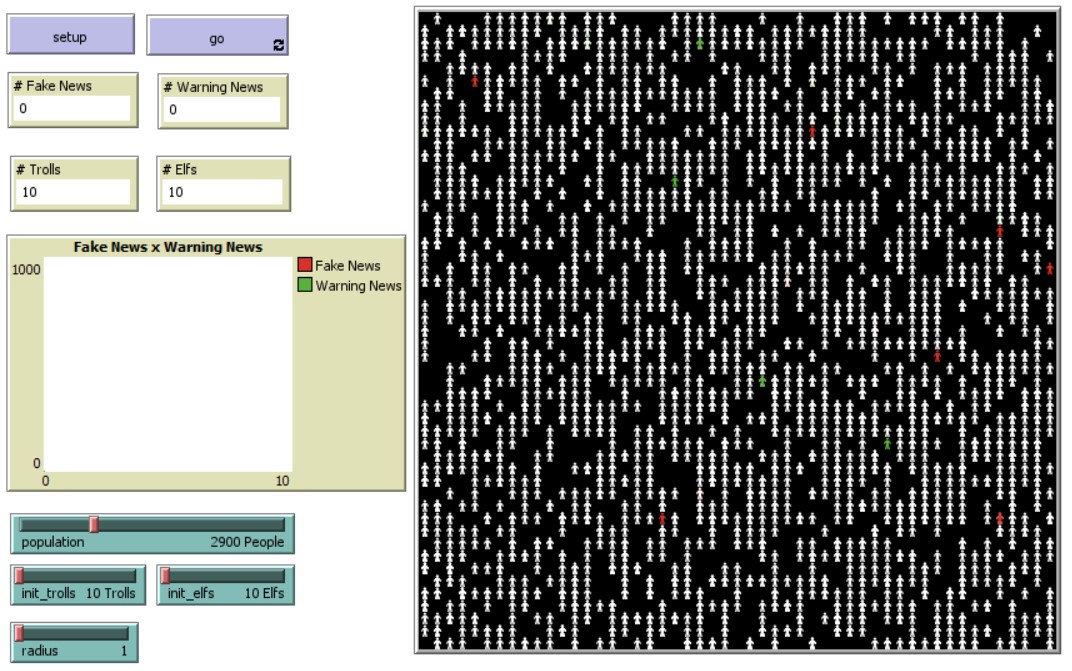
Task: Click the # Warning News monitor value
Action: [x=217, y=109]
